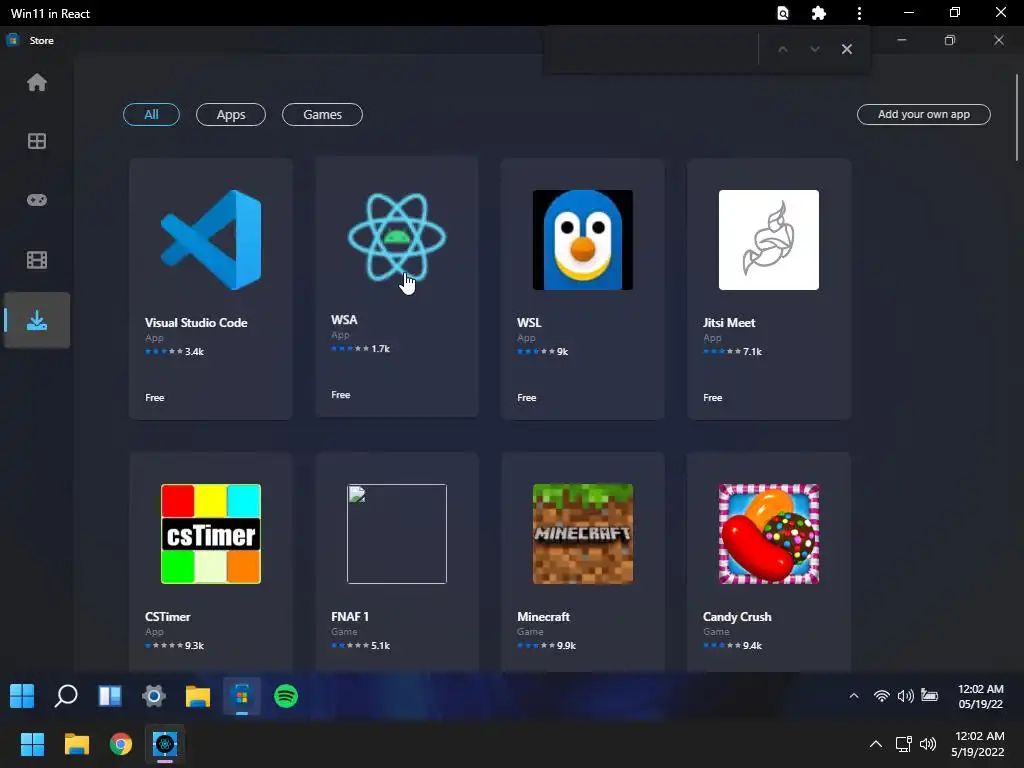Maximize the Store window
1024x768 pixels.
(x=950, y=40)
